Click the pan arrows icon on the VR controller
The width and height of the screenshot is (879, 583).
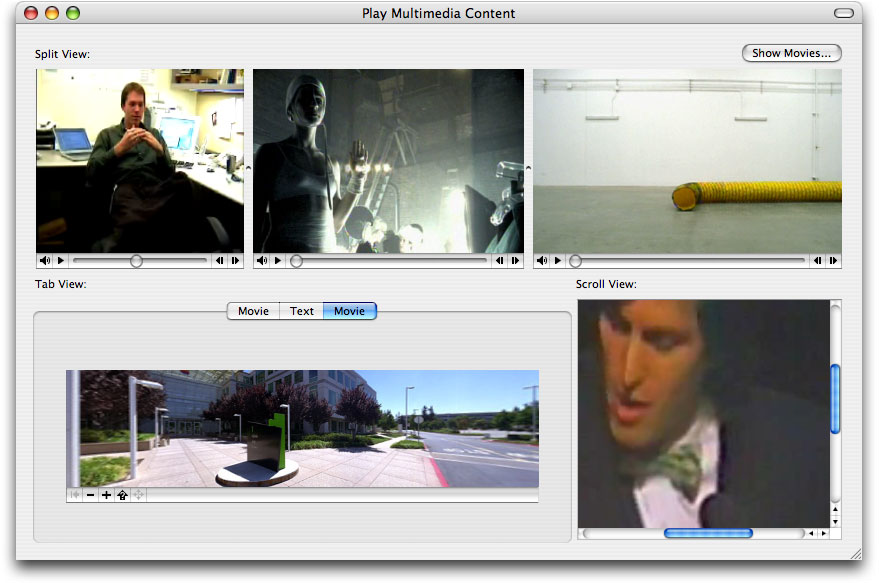coord(137,494)
